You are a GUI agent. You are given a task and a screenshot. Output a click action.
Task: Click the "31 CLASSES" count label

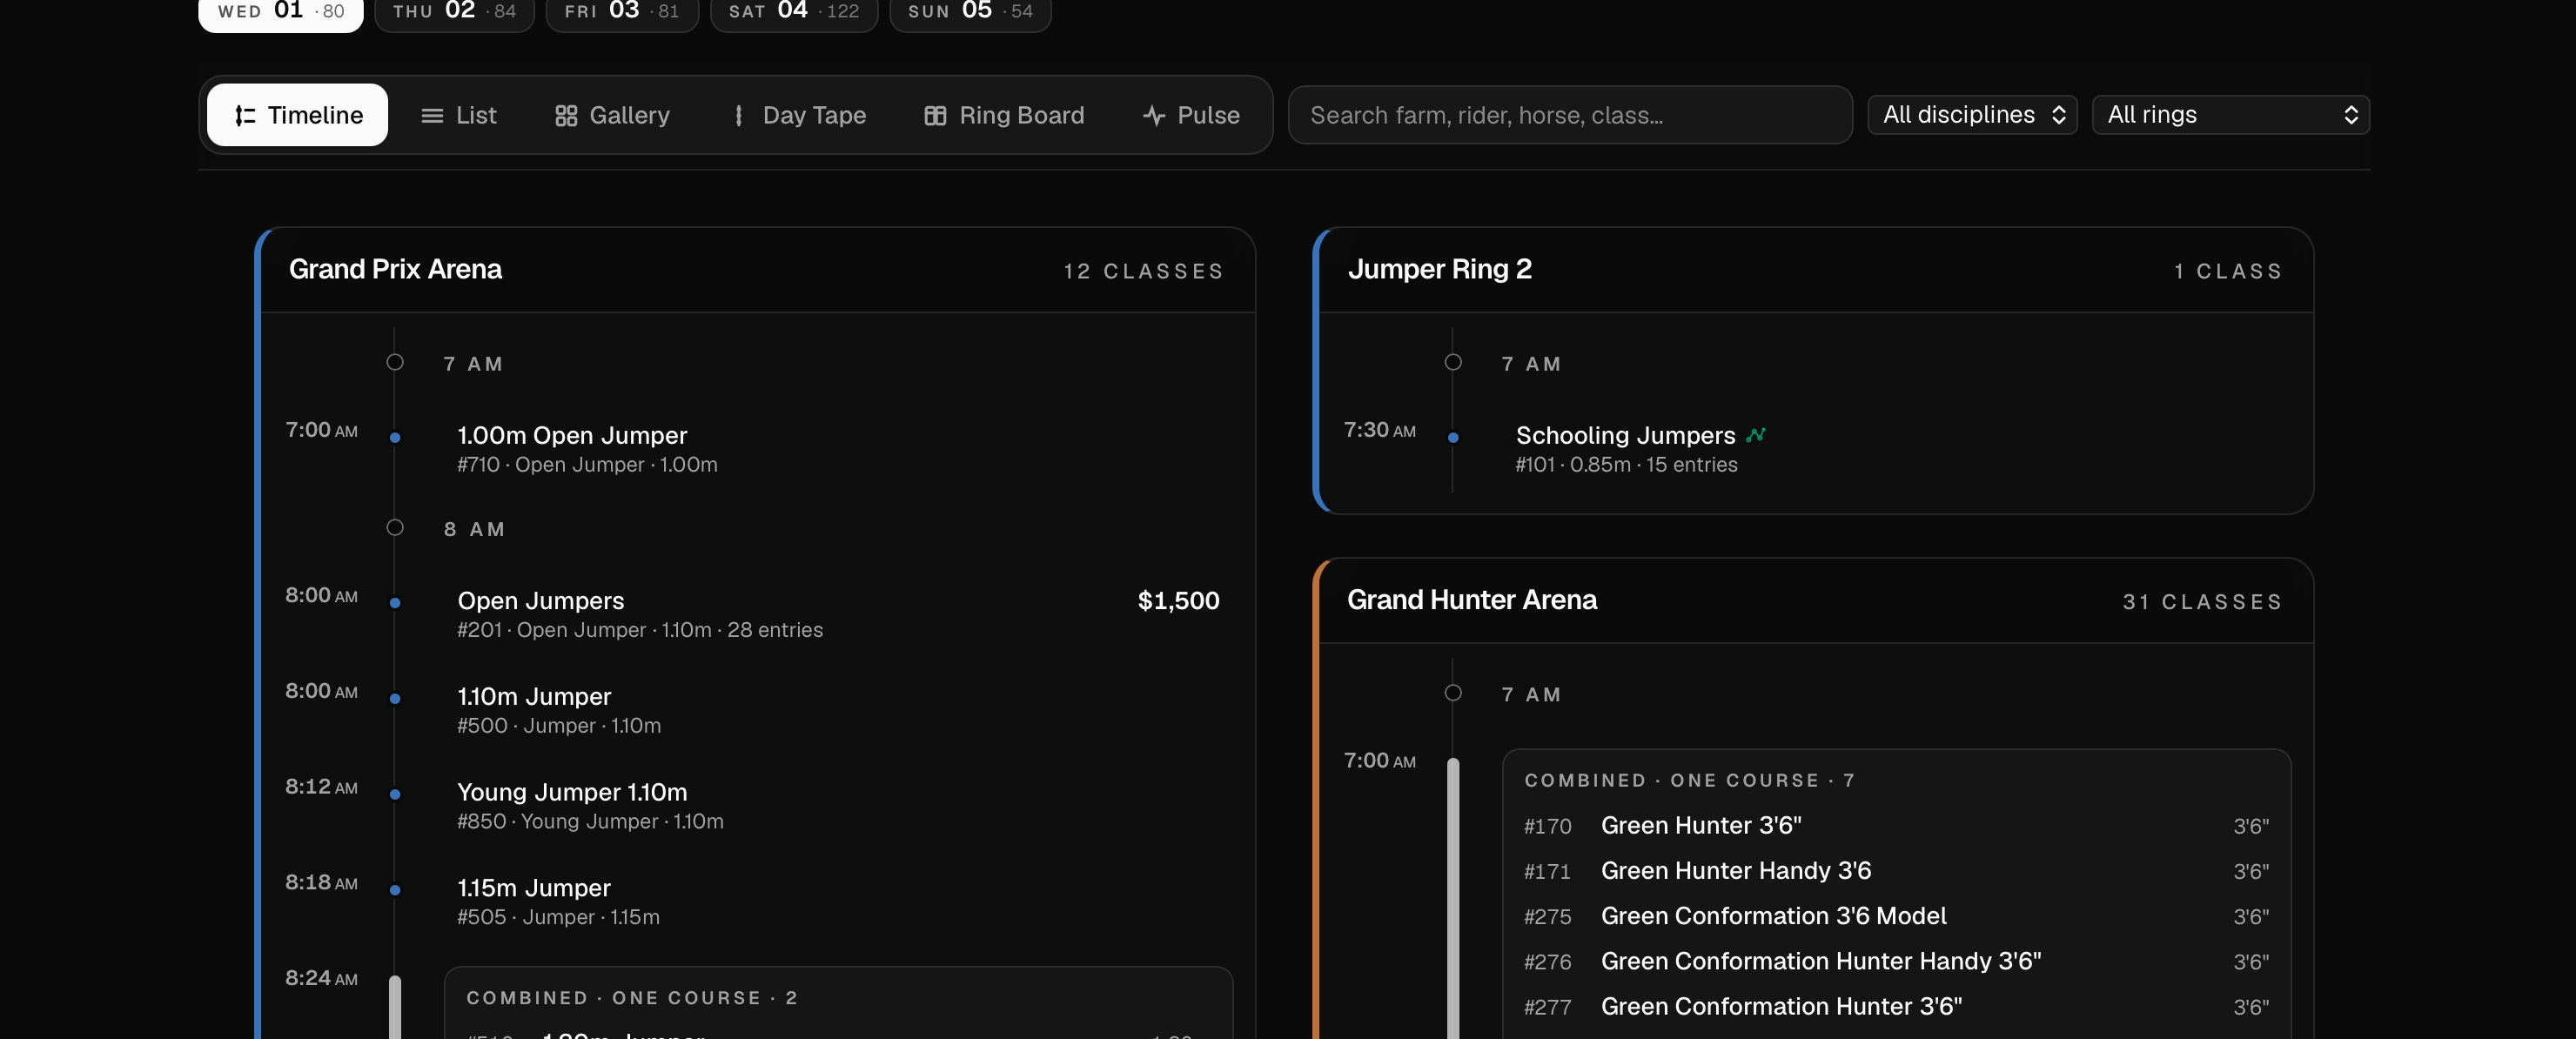point(2202,602)
